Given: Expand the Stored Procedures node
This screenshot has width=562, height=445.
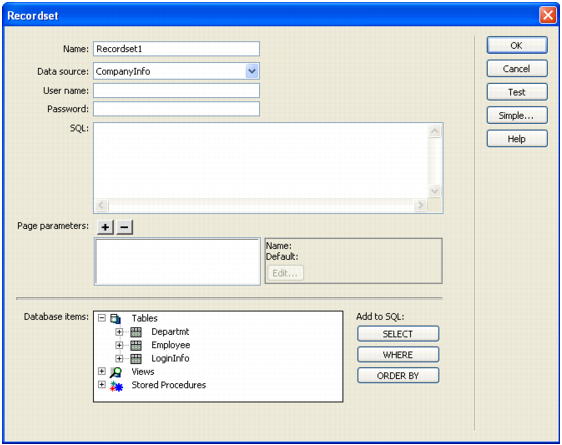Looking at the screenshot, I should point(102,384).
